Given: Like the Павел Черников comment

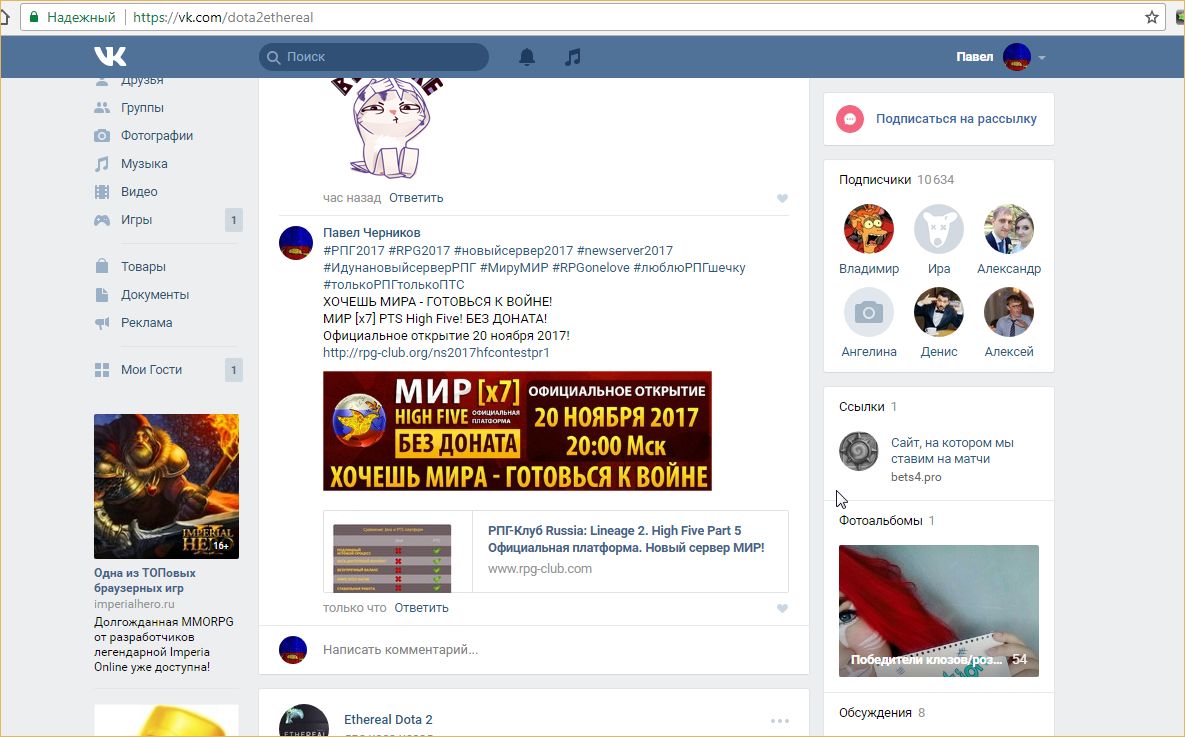Looking at the screenshot, I should point(782,608).
